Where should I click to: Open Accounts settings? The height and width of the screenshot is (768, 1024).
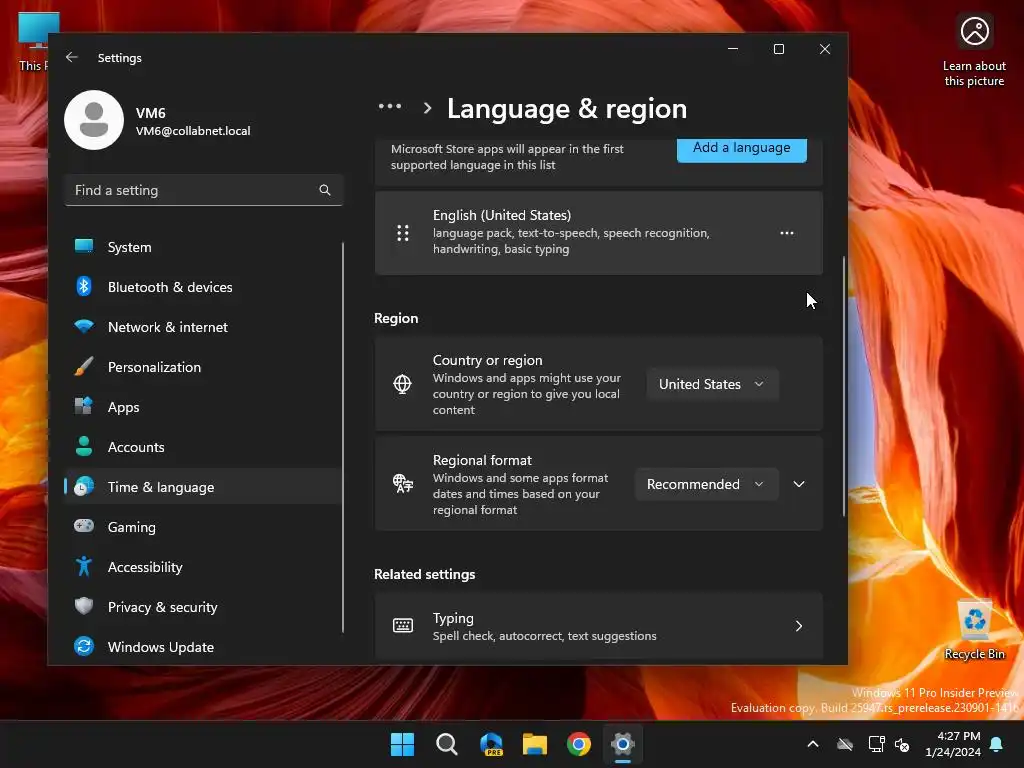(202, 447)
